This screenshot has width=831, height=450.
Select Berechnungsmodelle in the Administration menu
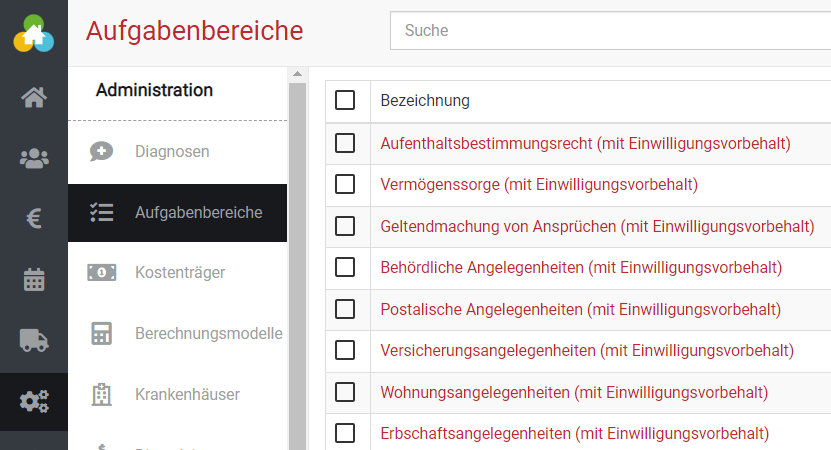208,333
